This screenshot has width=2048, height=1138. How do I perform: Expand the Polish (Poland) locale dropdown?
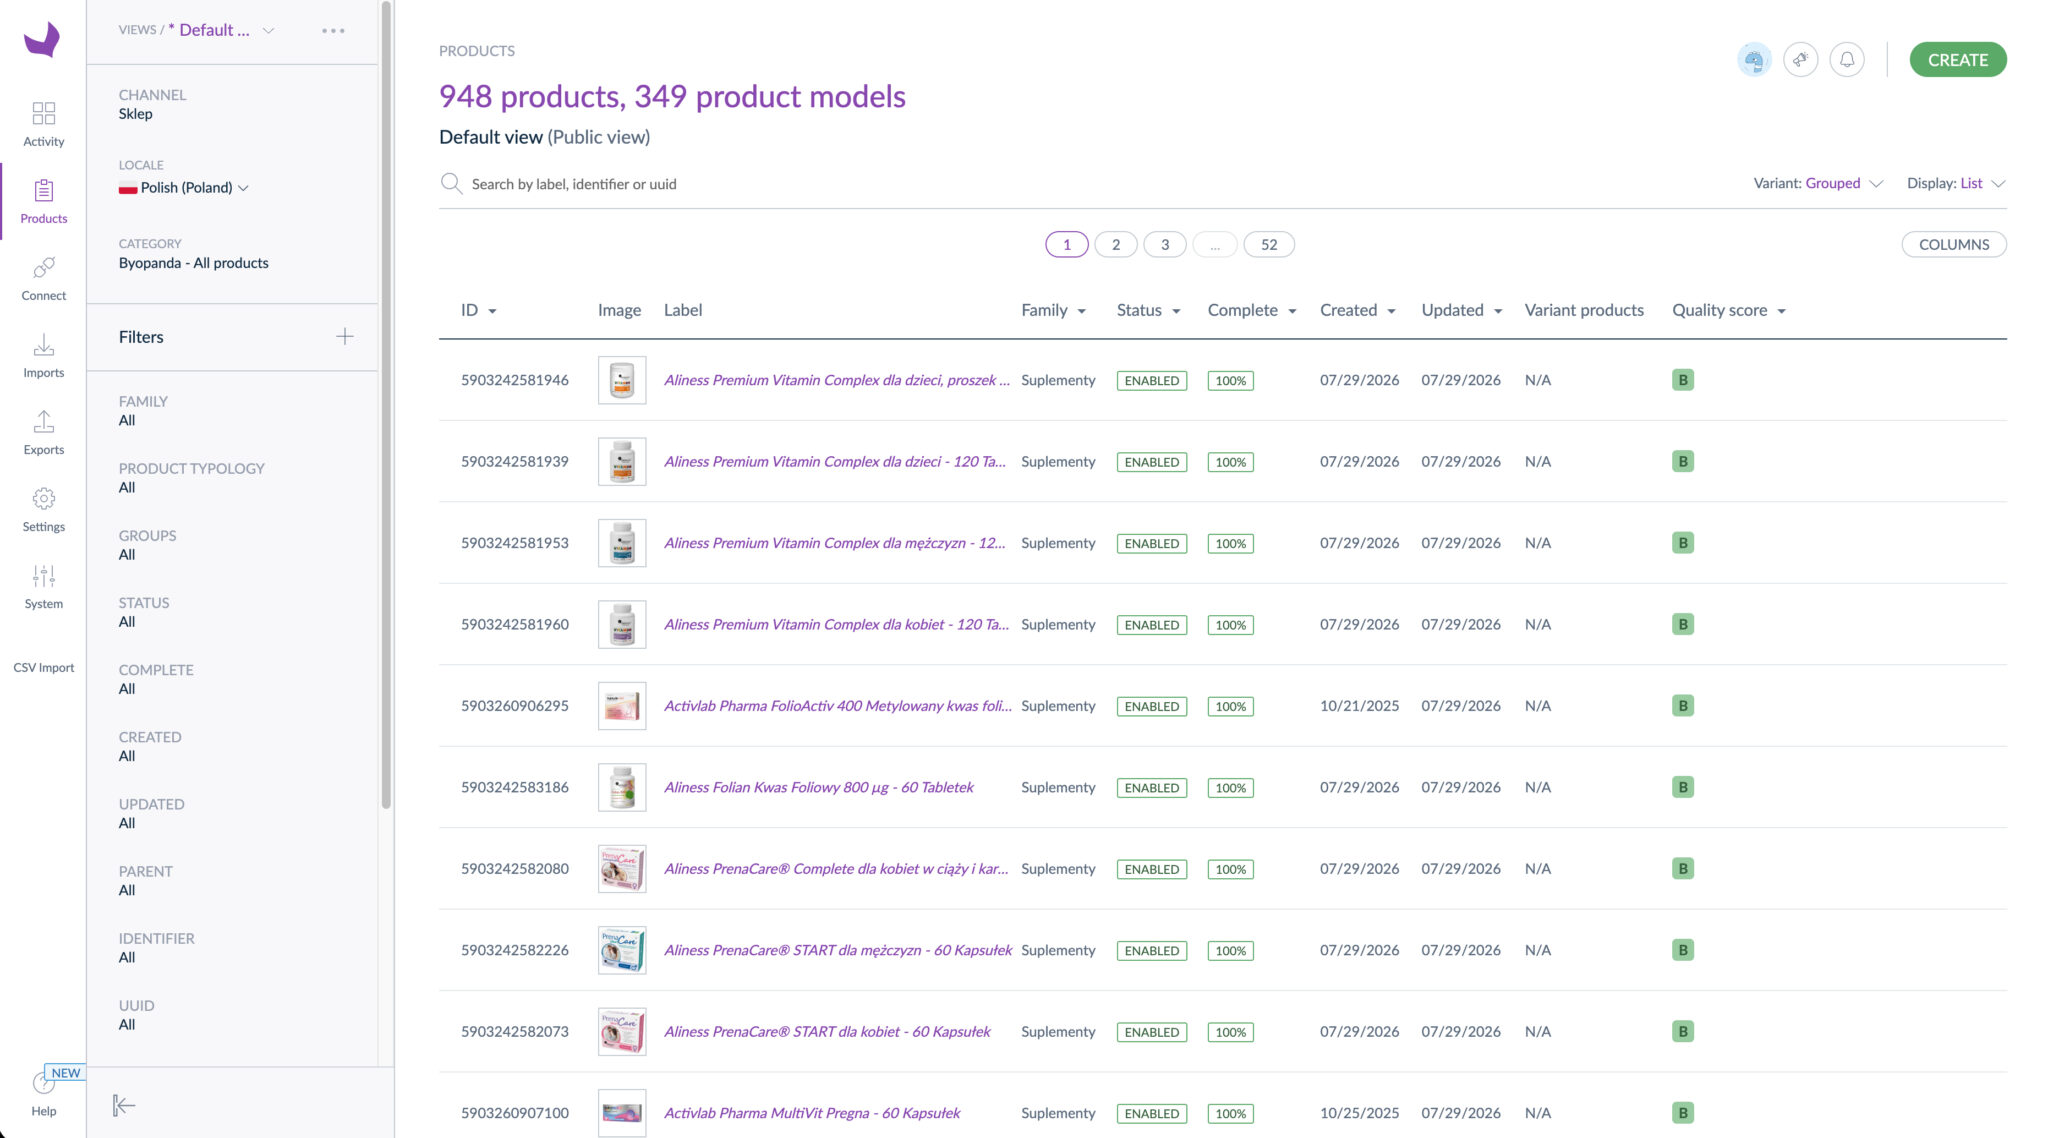coord(184,187)
